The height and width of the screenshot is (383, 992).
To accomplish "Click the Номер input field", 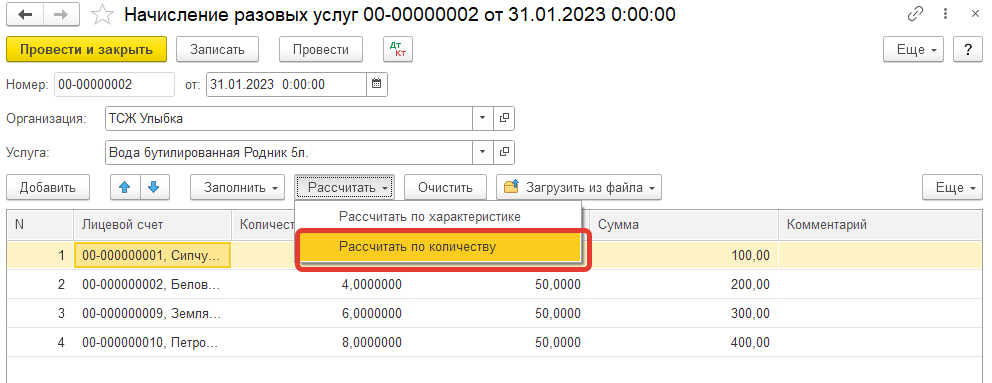I will 115,84.
